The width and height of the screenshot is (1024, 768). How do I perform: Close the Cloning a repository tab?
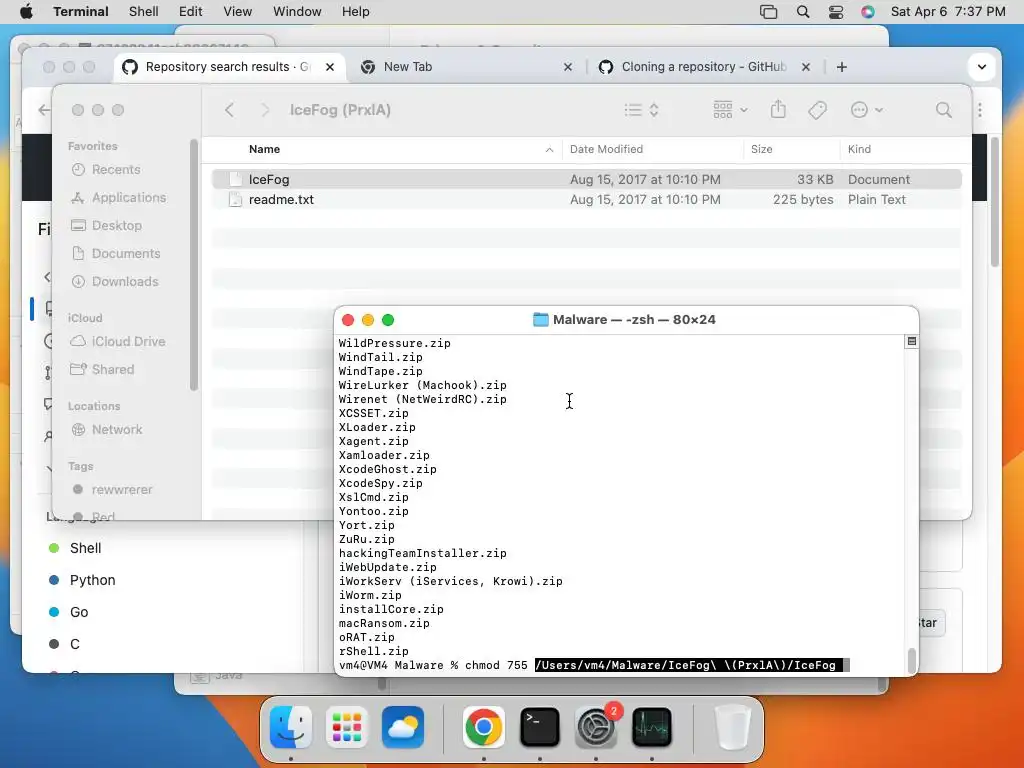(806, 67)
